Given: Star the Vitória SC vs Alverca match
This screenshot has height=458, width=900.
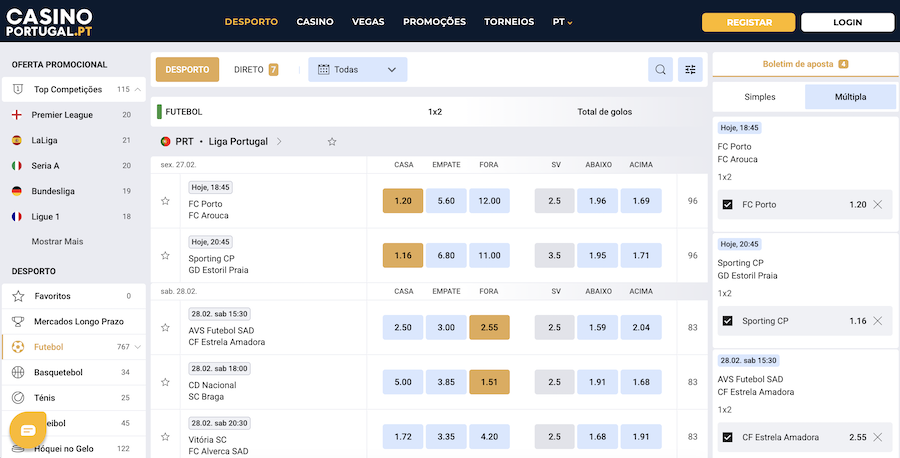Looking at the screenshot, I should click(x=165, y=437).
